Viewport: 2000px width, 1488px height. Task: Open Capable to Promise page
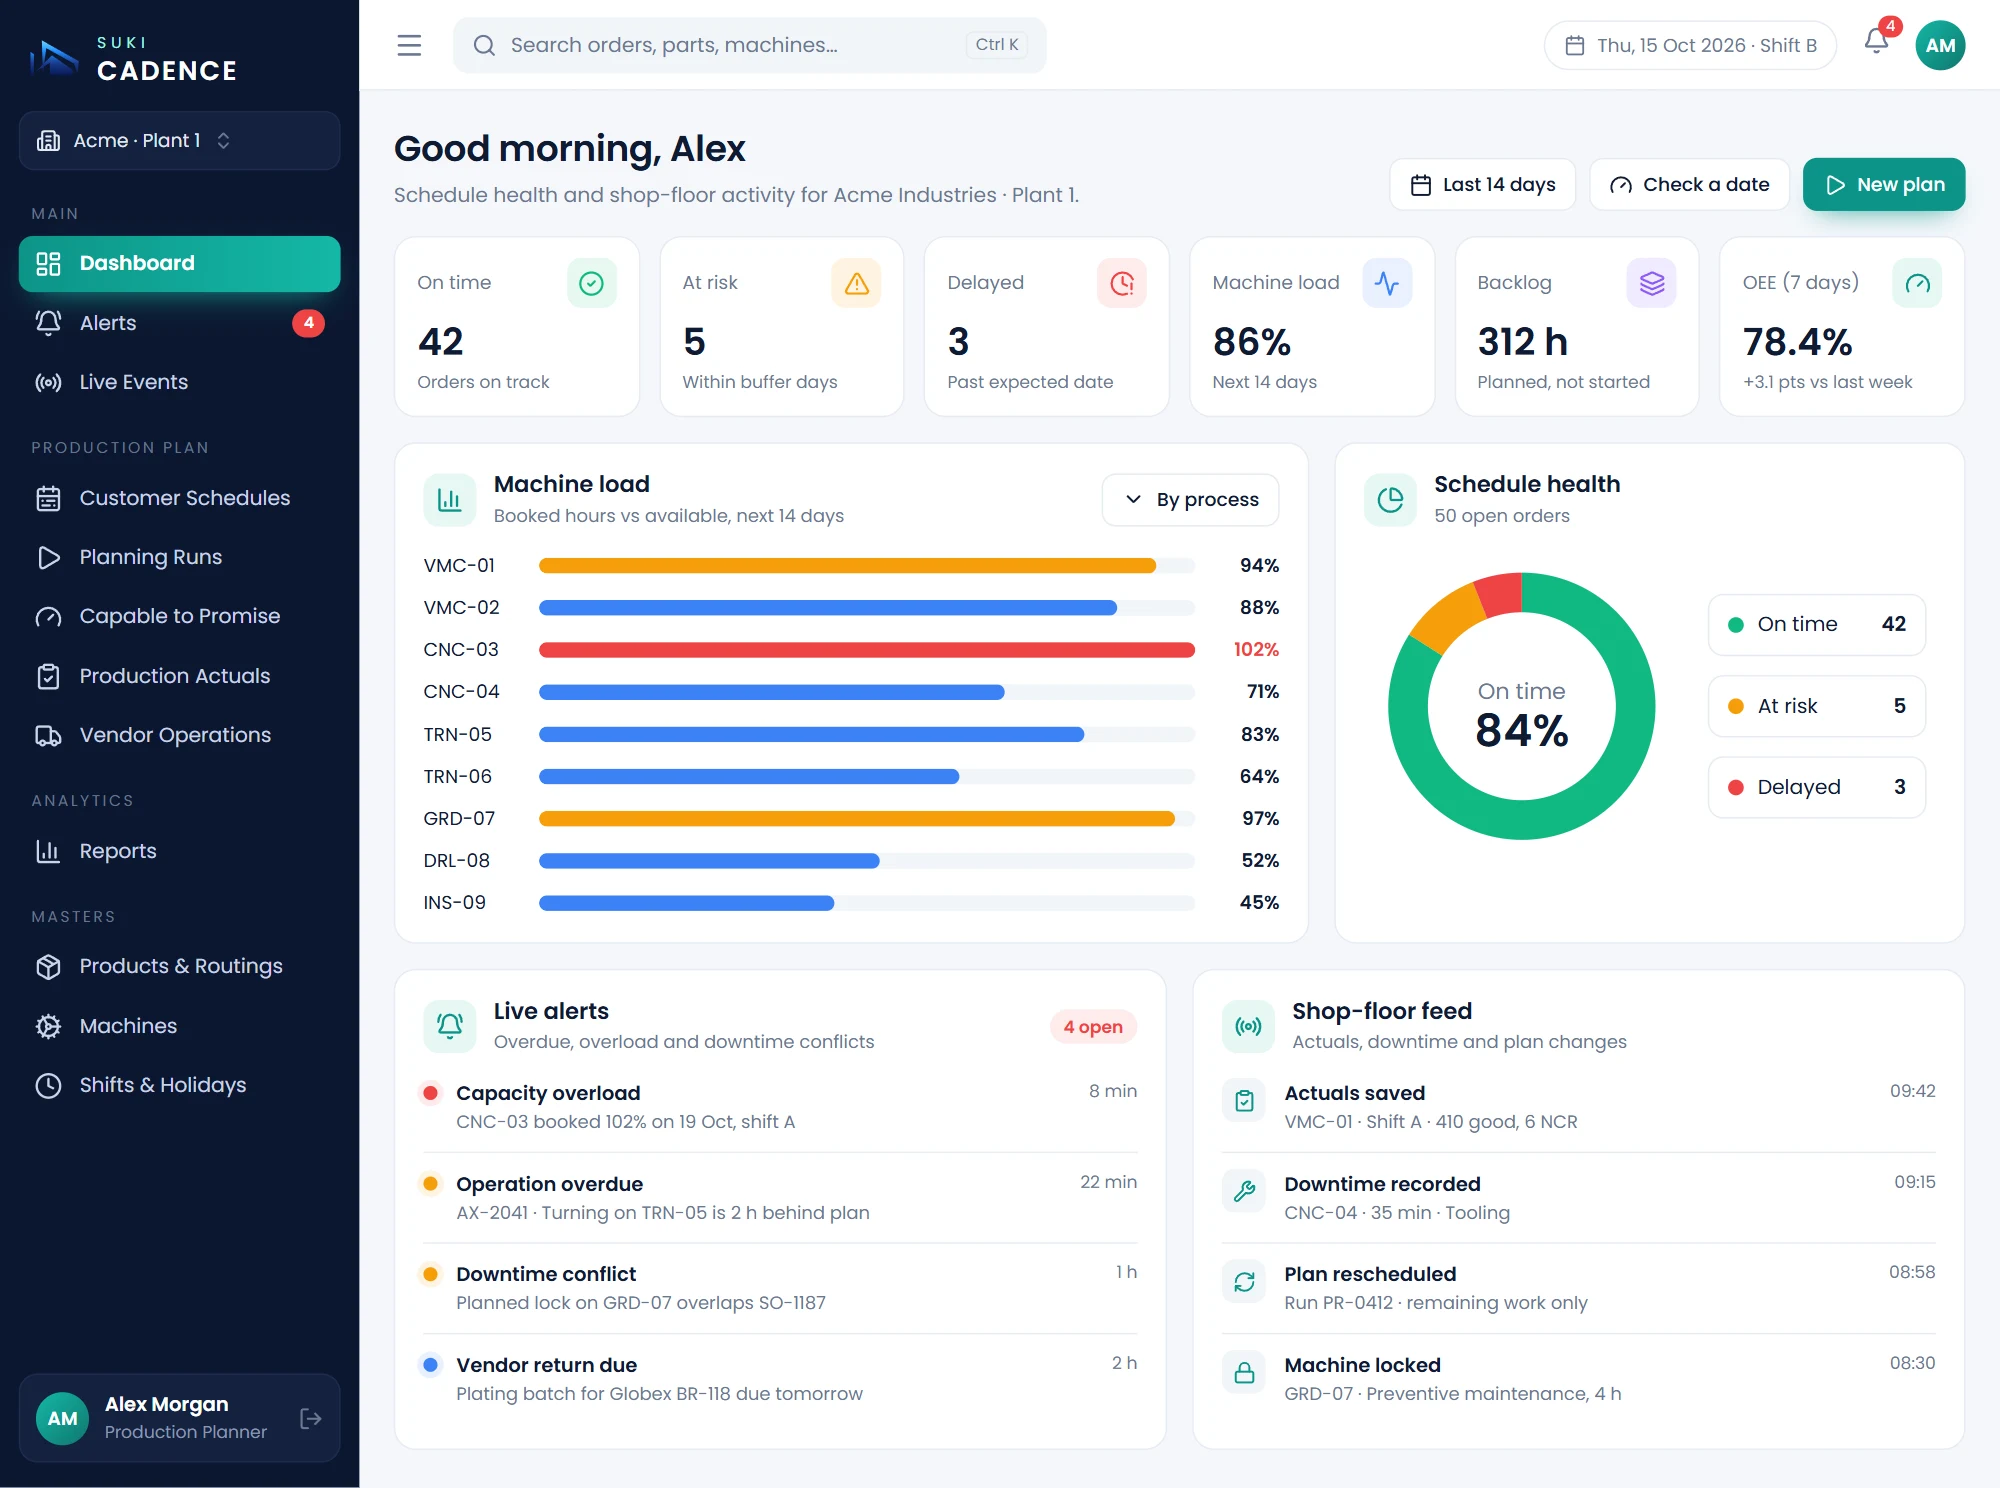point(180,616)
